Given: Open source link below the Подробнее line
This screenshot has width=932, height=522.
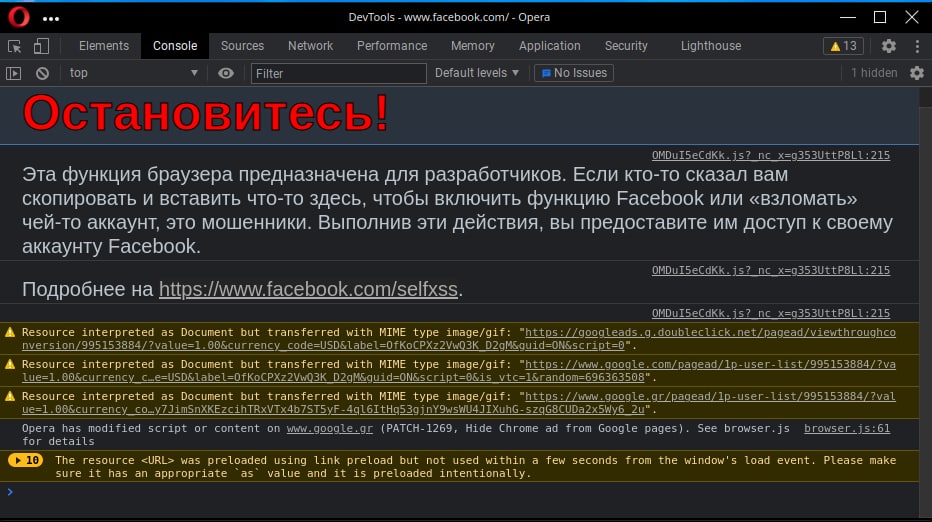Looking at the screenshot, I should click(x=771, y=313).
